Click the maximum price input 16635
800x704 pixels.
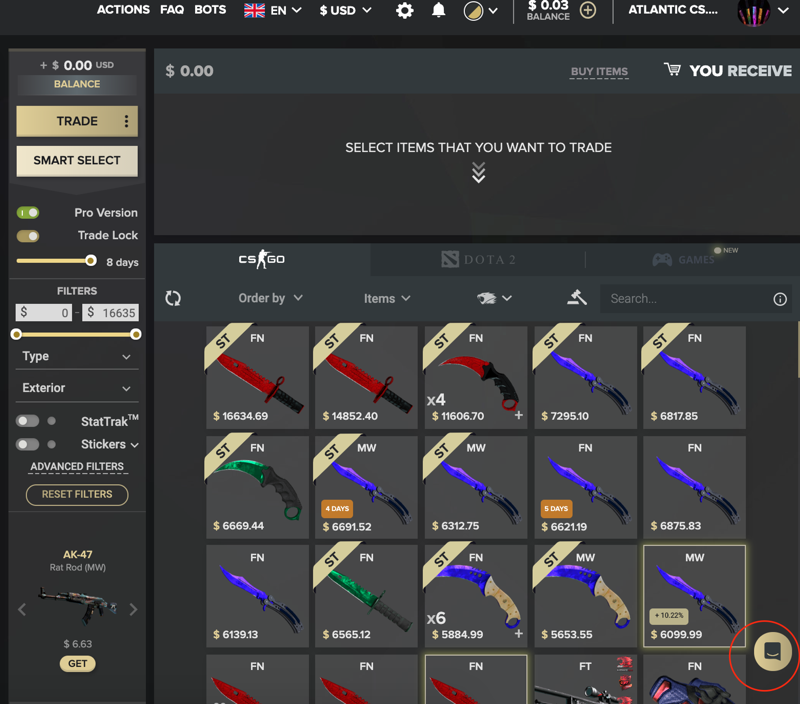(111, 313)
